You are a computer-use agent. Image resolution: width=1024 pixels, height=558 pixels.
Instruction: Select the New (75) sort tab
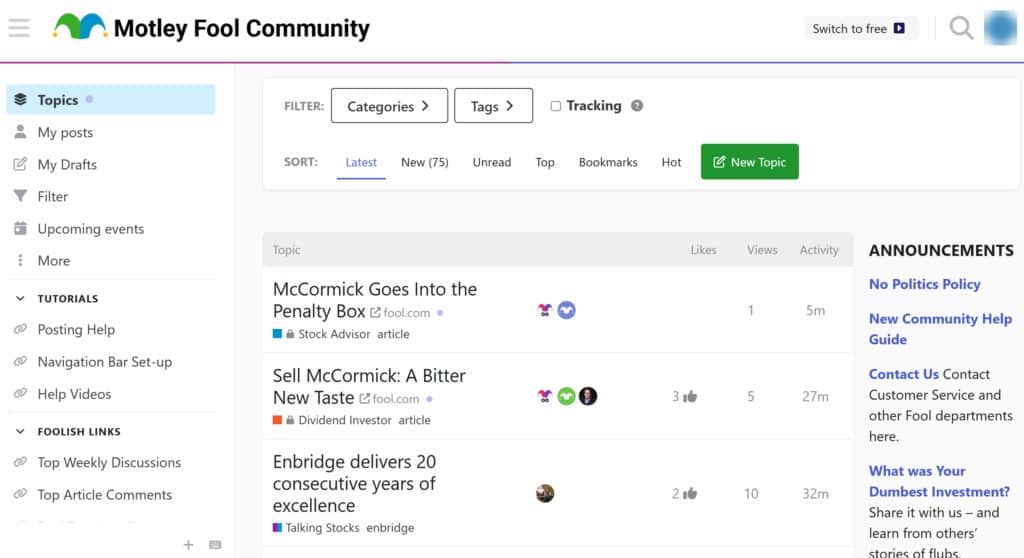pyautogui.click(x=424, y=162)
